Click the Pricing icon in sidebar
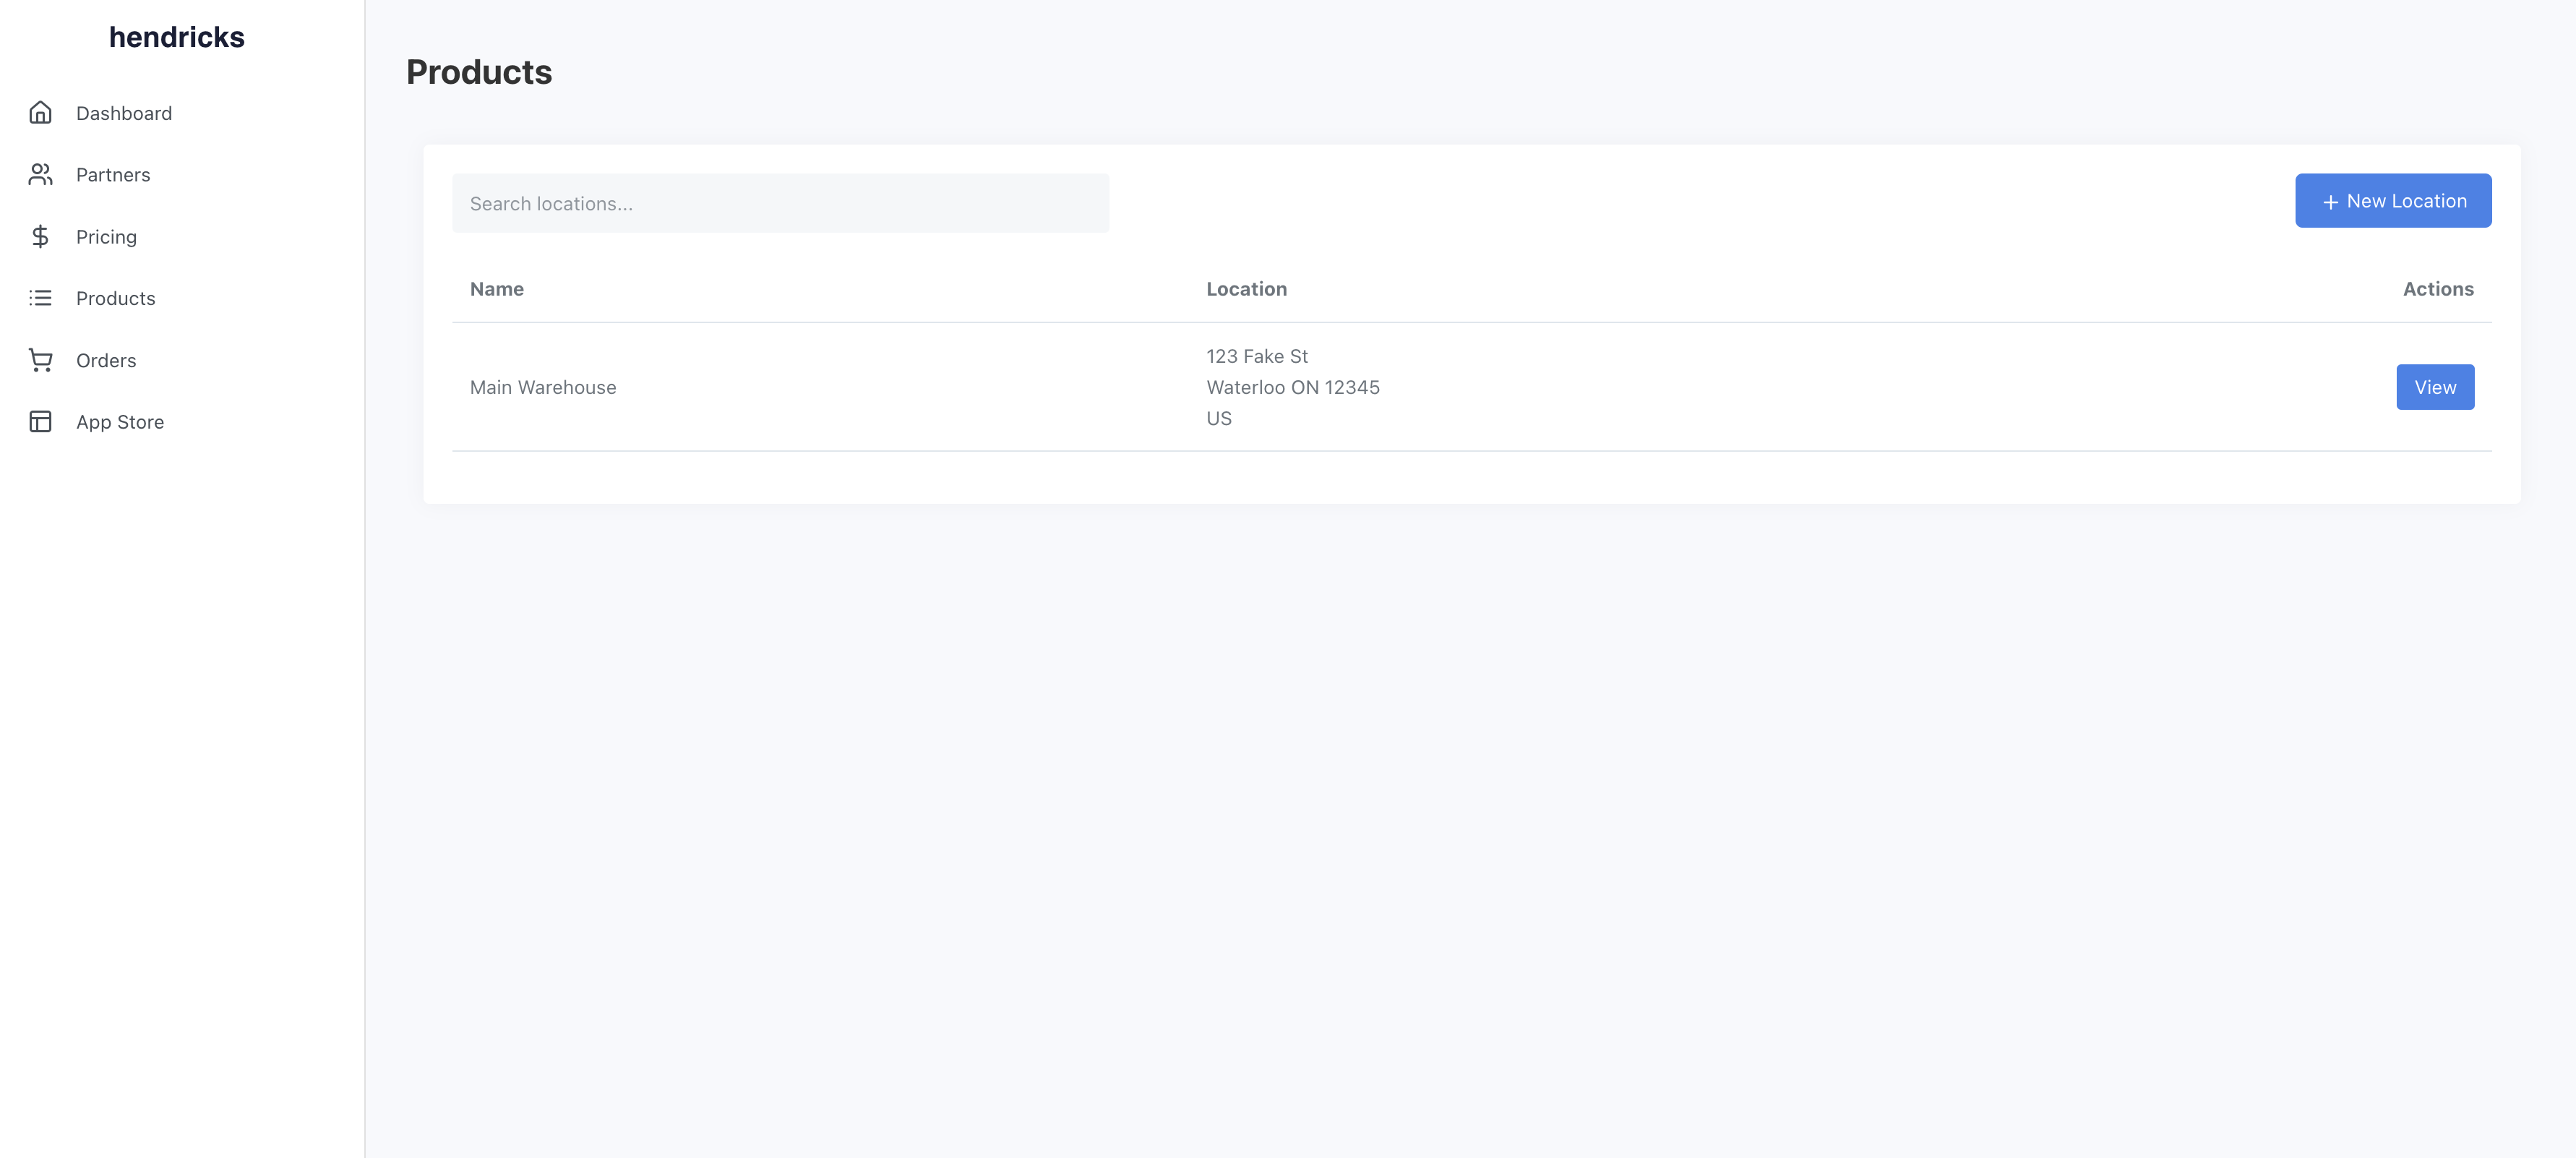 pyautogui.click(x=40, y=236)
